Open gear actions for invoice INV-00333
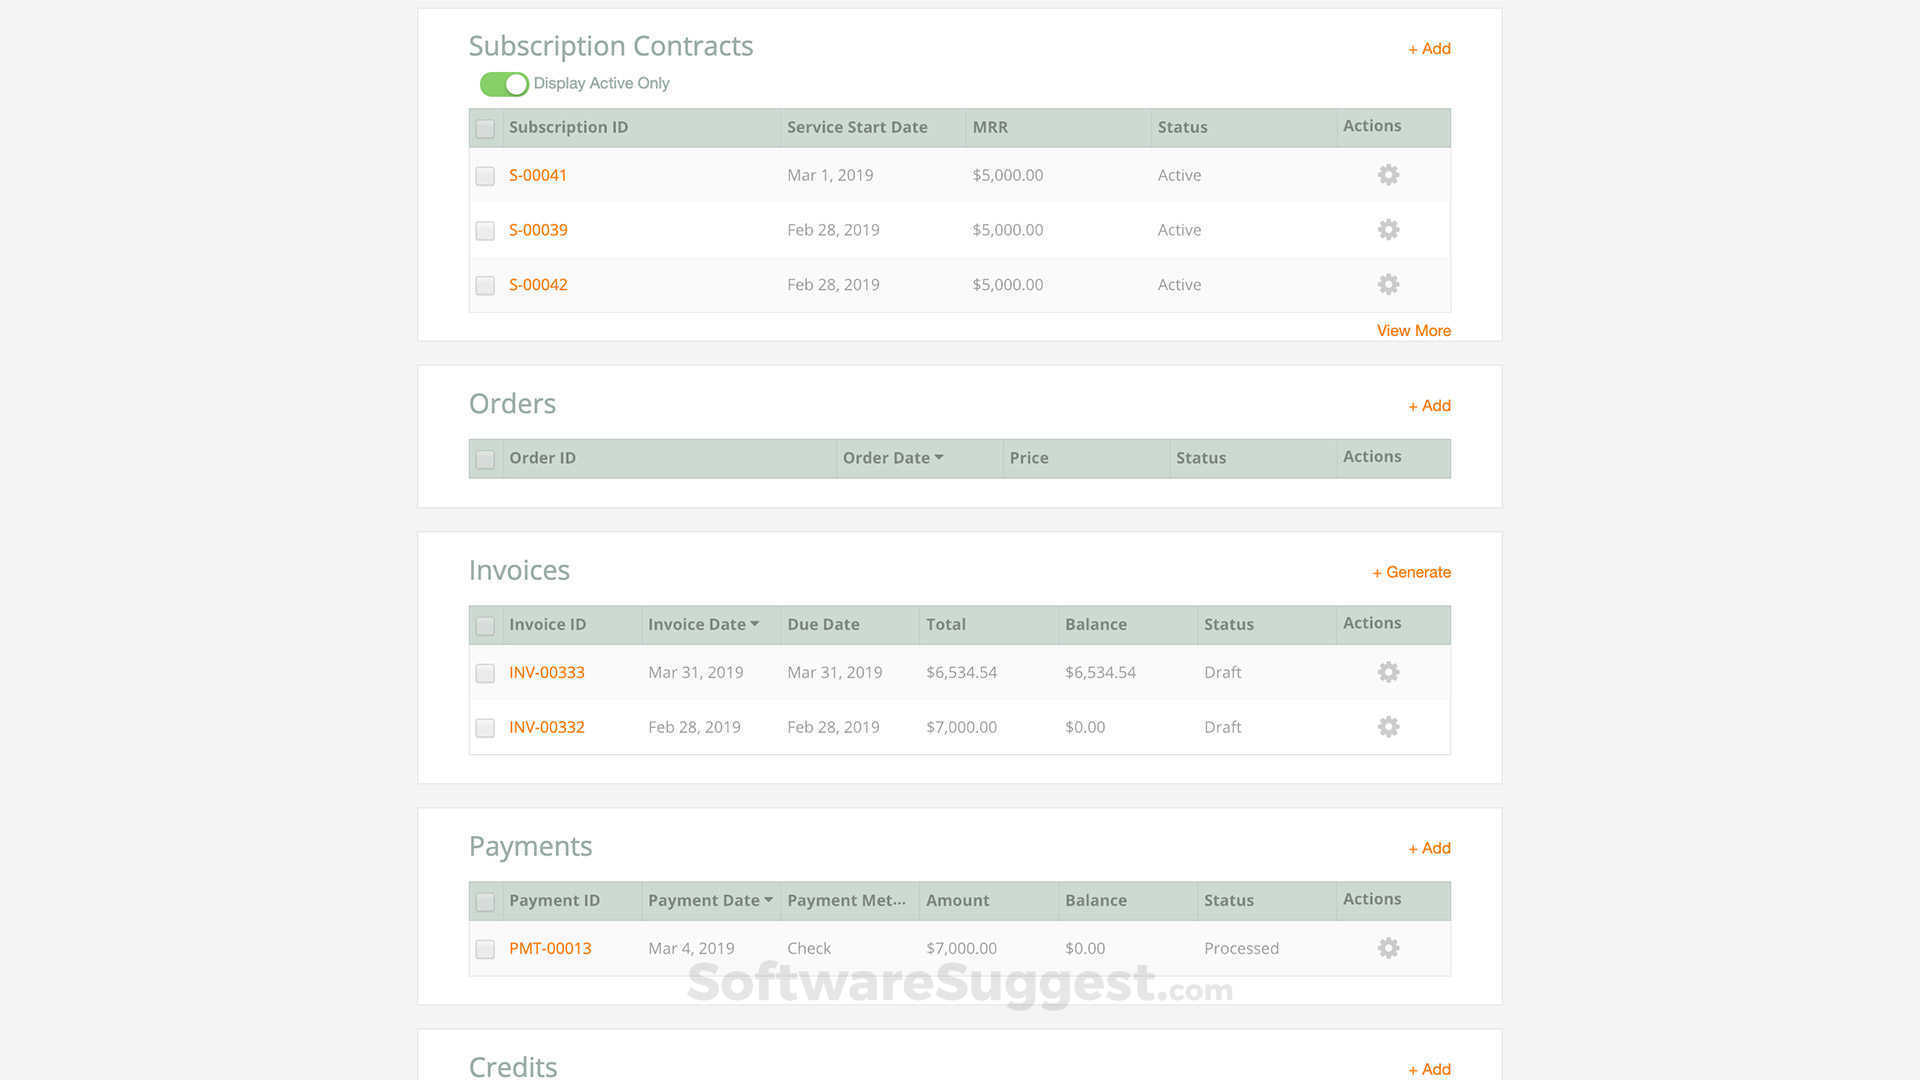Screen dimensions: 1920x1080 1388,672
